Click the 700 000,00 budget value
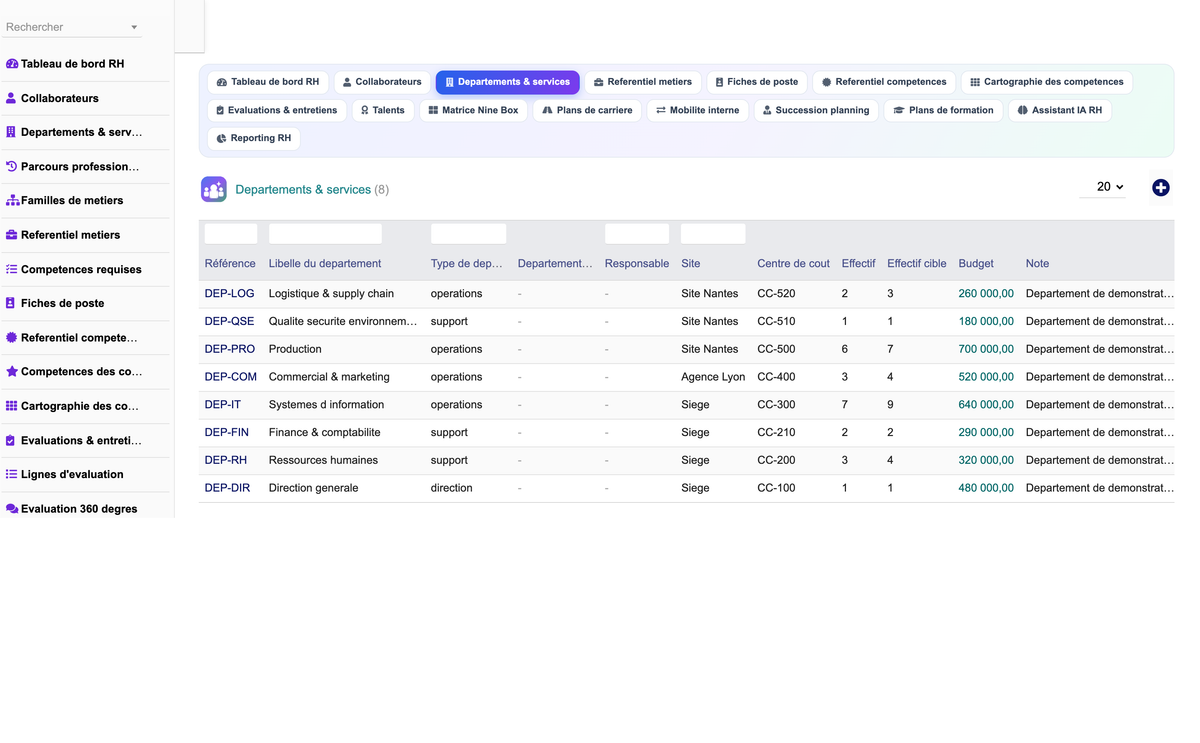The height and width of the screenshot is (743, 1200). point(986,349)
